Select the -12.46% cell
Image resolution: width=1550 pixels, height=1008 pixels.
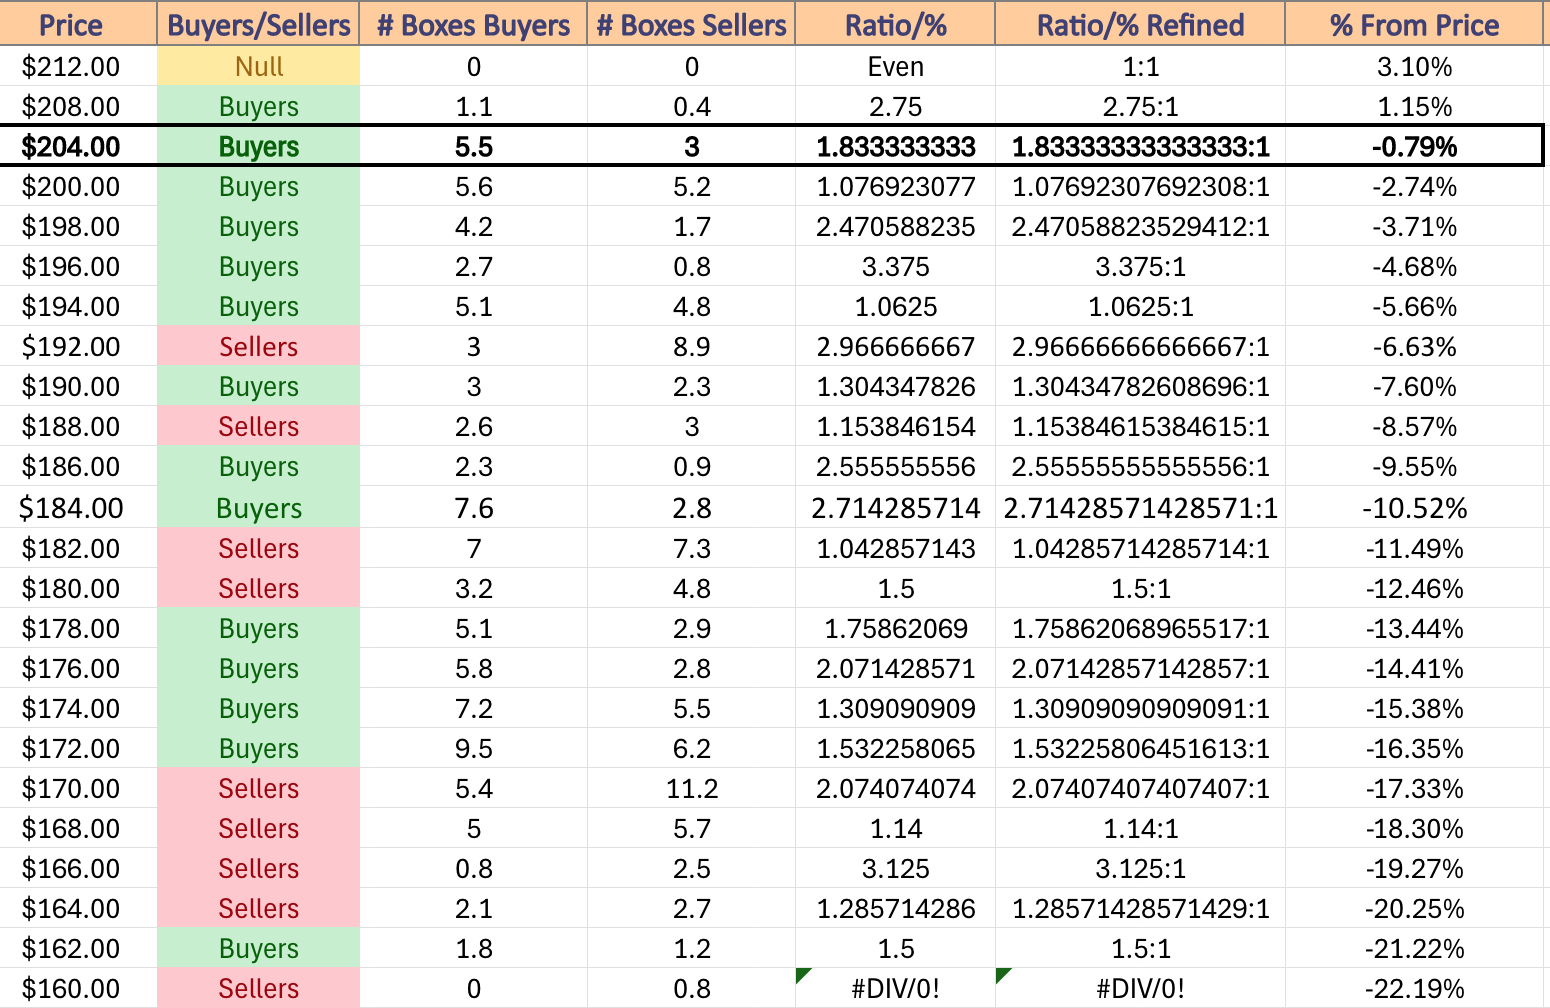tap(1414, 588)
